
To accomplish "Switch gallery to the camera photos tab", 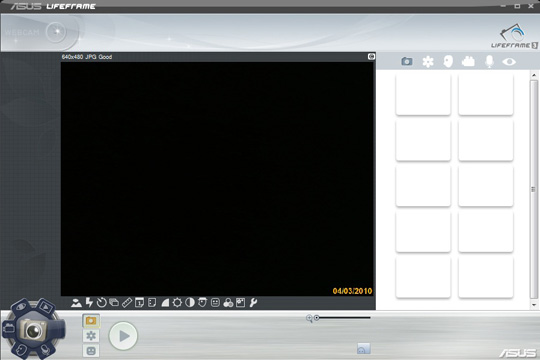I will click(407, 61).
